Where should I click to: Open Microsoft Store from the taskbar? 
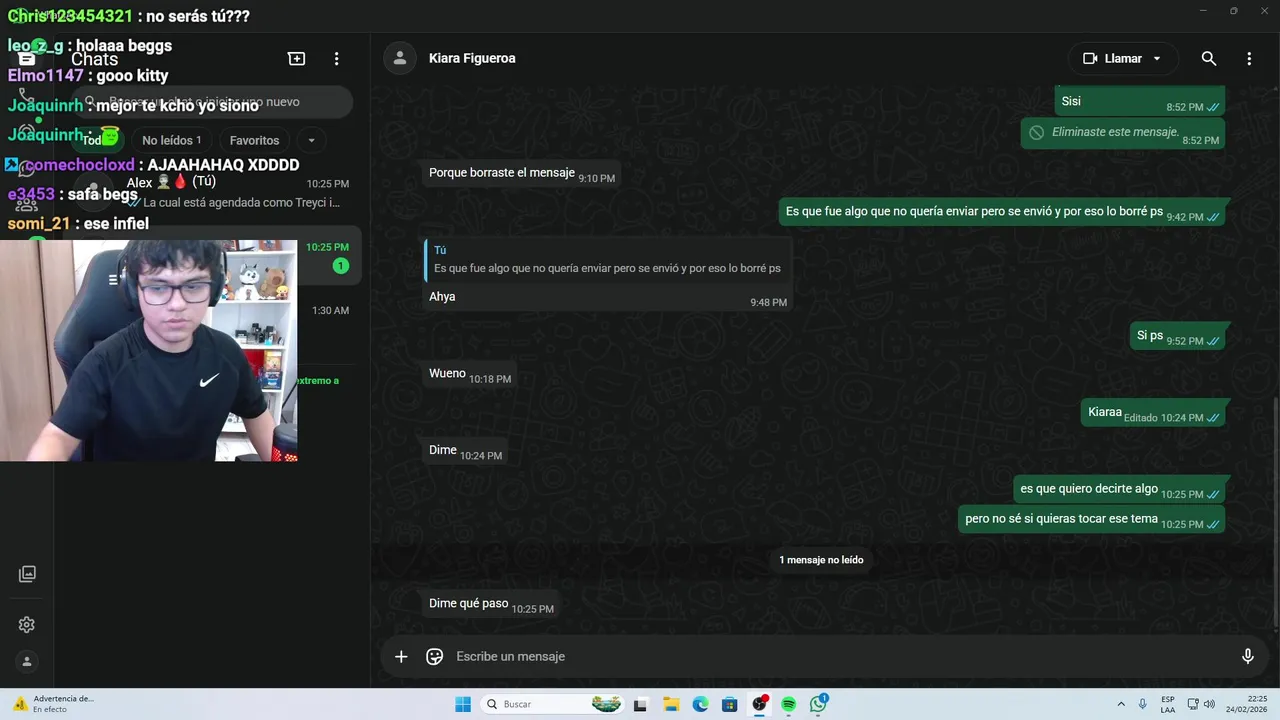point(730,704)
